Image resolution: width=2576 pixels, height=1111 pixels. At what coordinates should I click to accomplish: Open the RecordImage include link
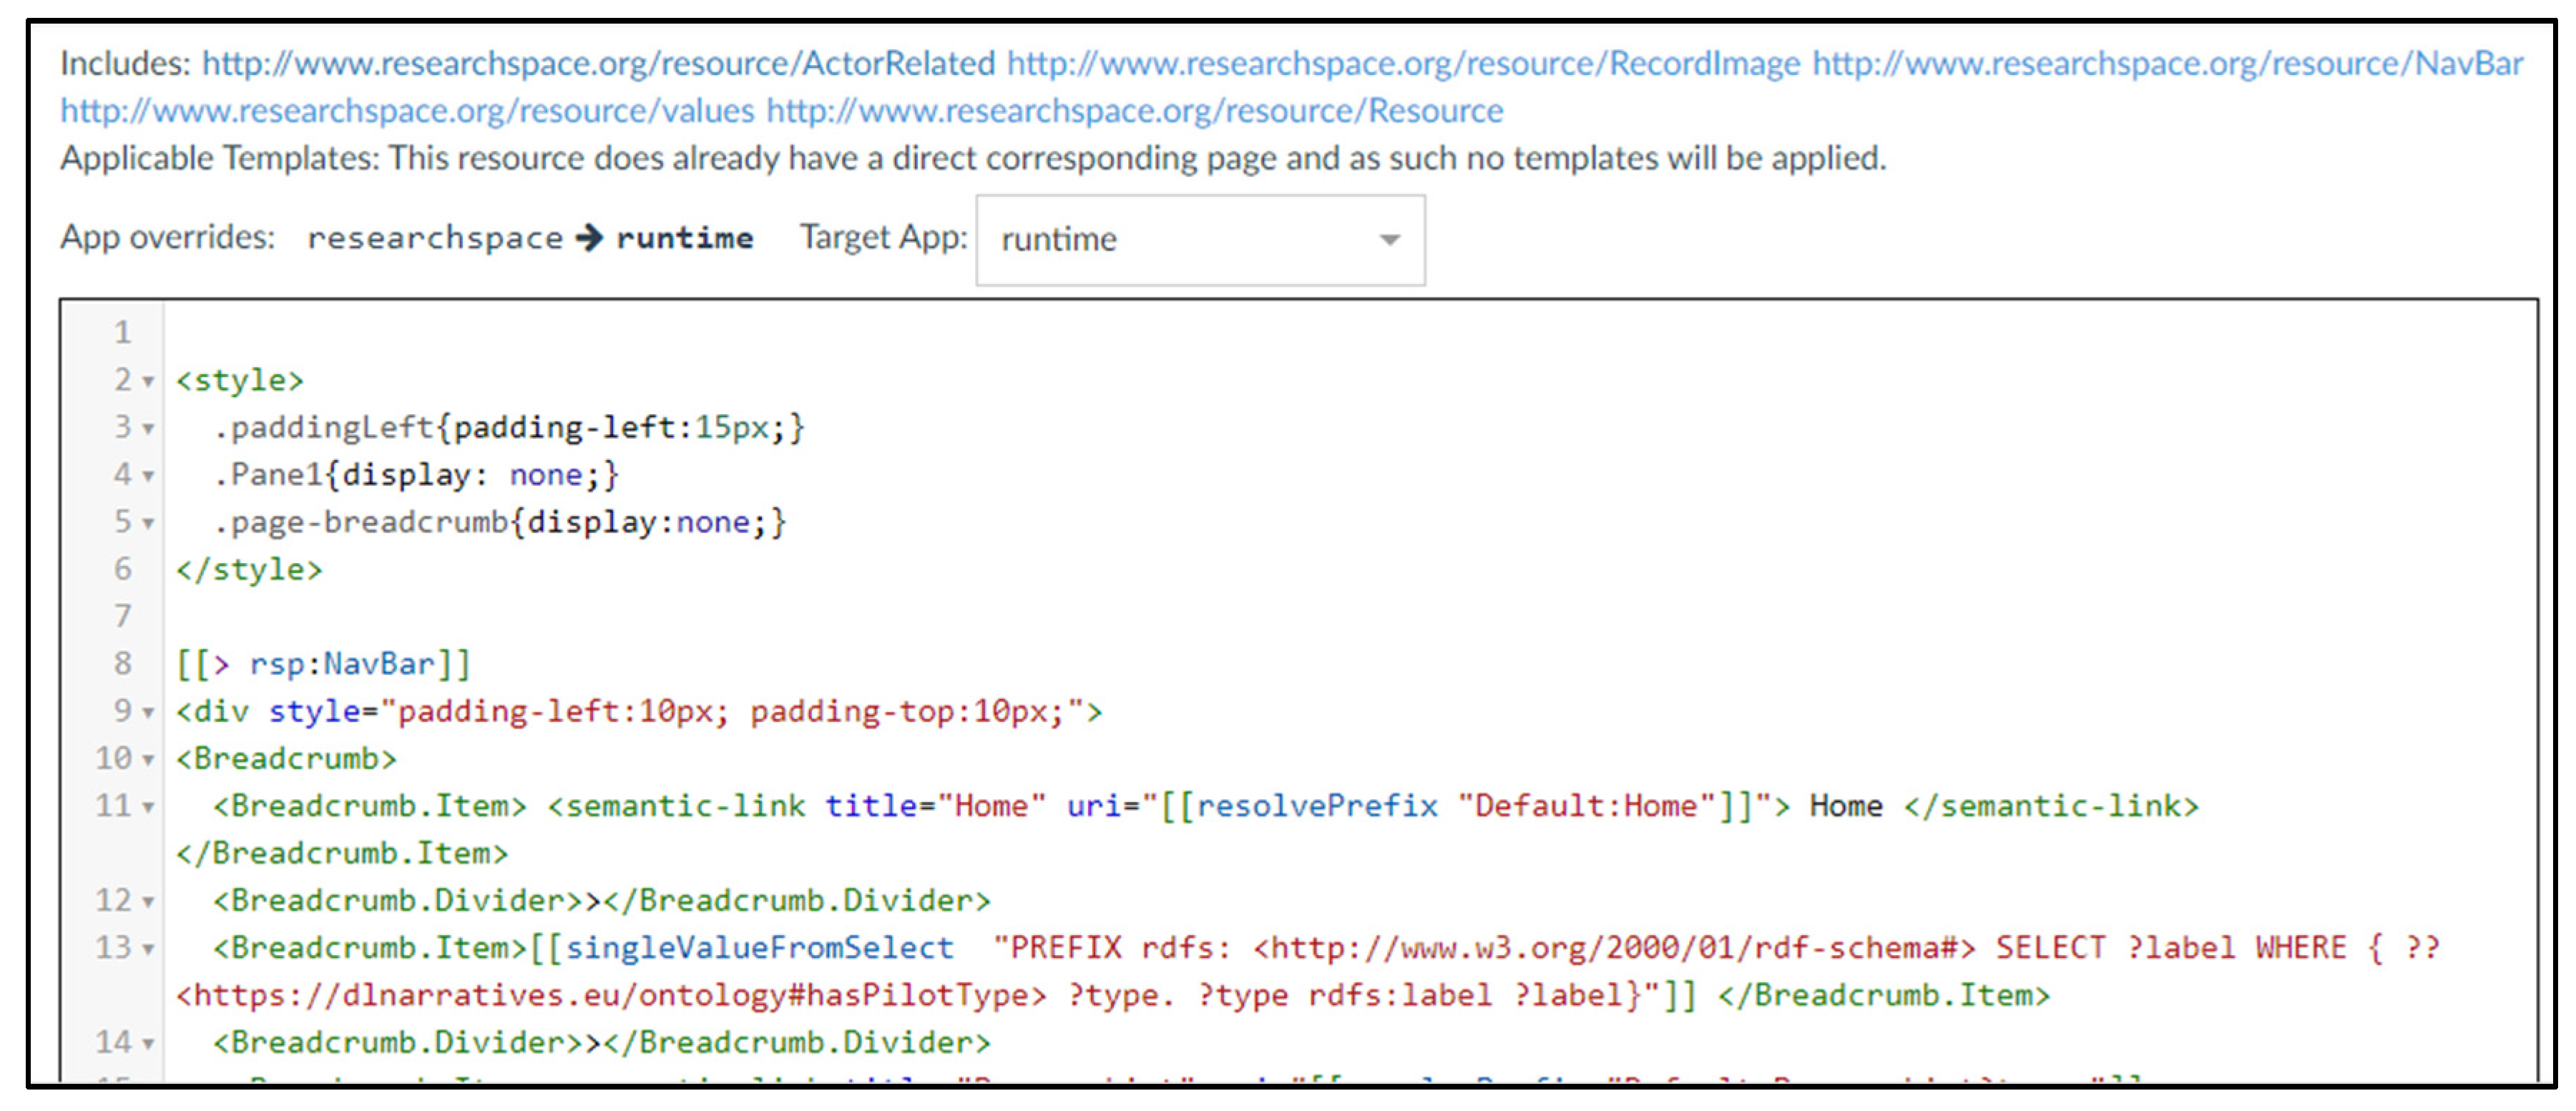point(1403,64)
